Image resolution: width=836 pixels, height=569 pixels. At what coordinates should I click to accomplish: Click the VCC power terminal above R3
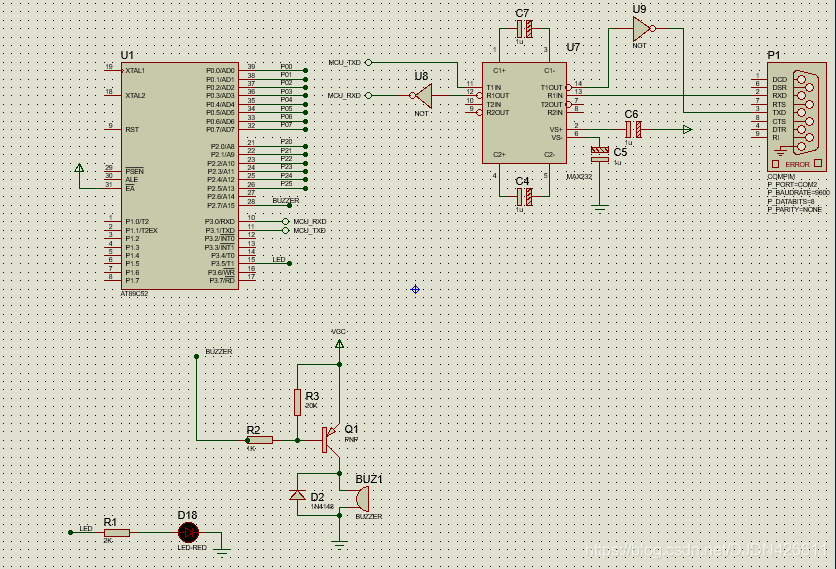coord(339,345)
